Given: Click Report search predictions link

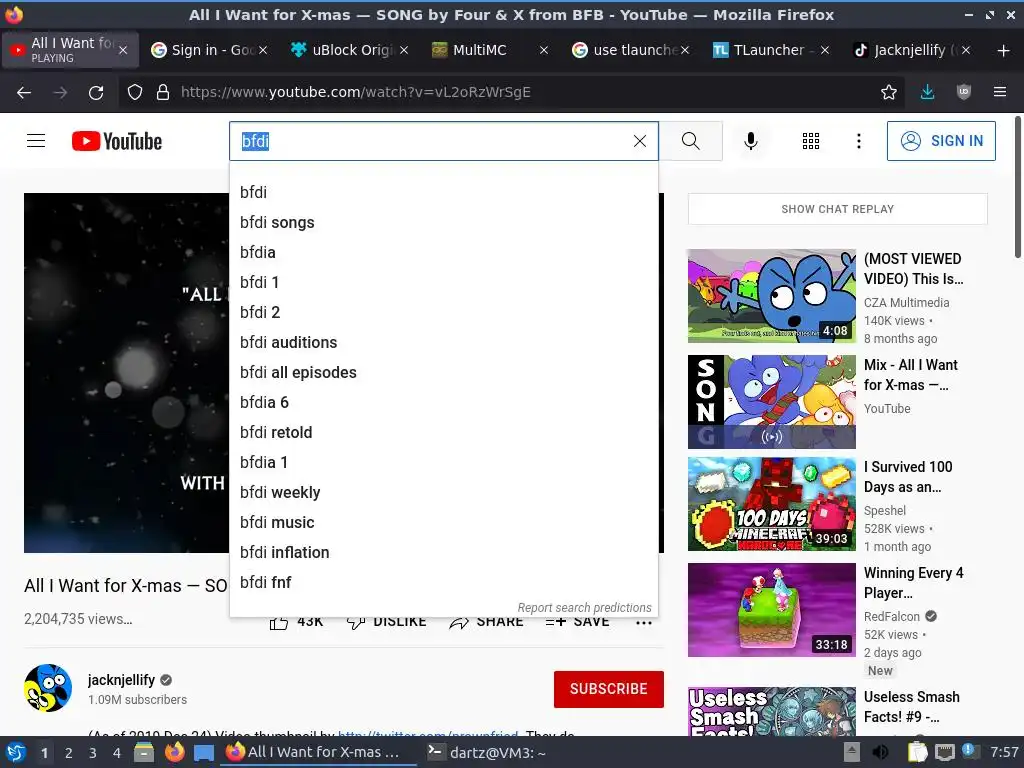Looking at the screenshot, I should pyautogui.click(x=584, y=608).
